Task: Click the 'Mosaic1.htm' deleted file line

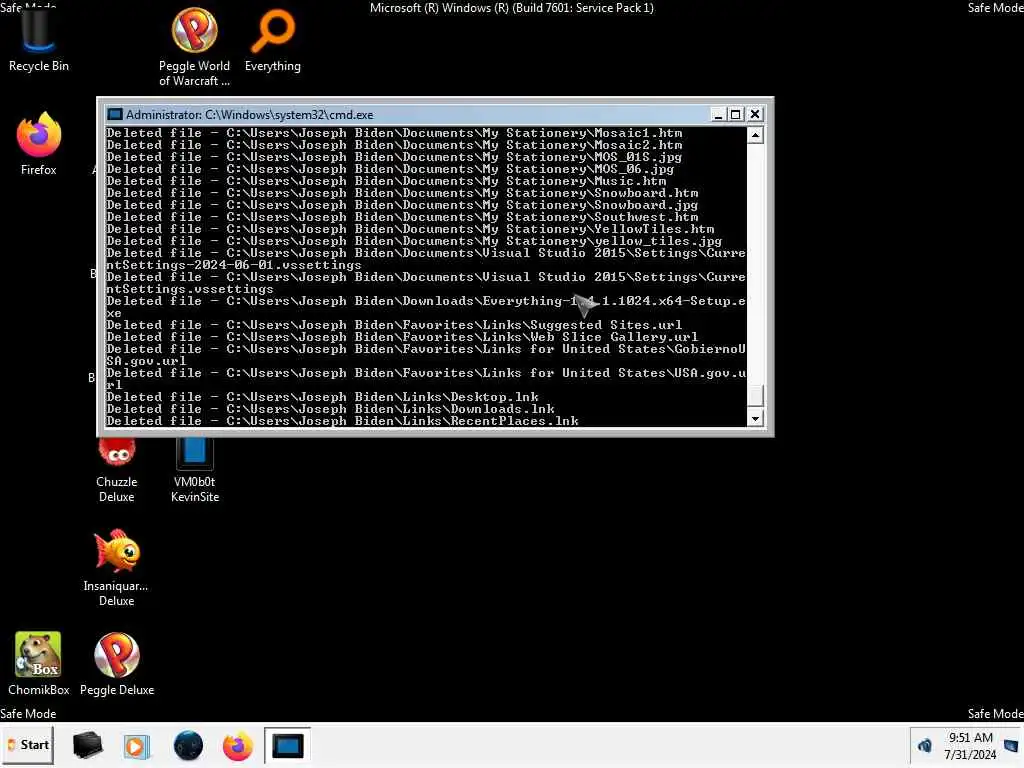Action: point(394,133)
